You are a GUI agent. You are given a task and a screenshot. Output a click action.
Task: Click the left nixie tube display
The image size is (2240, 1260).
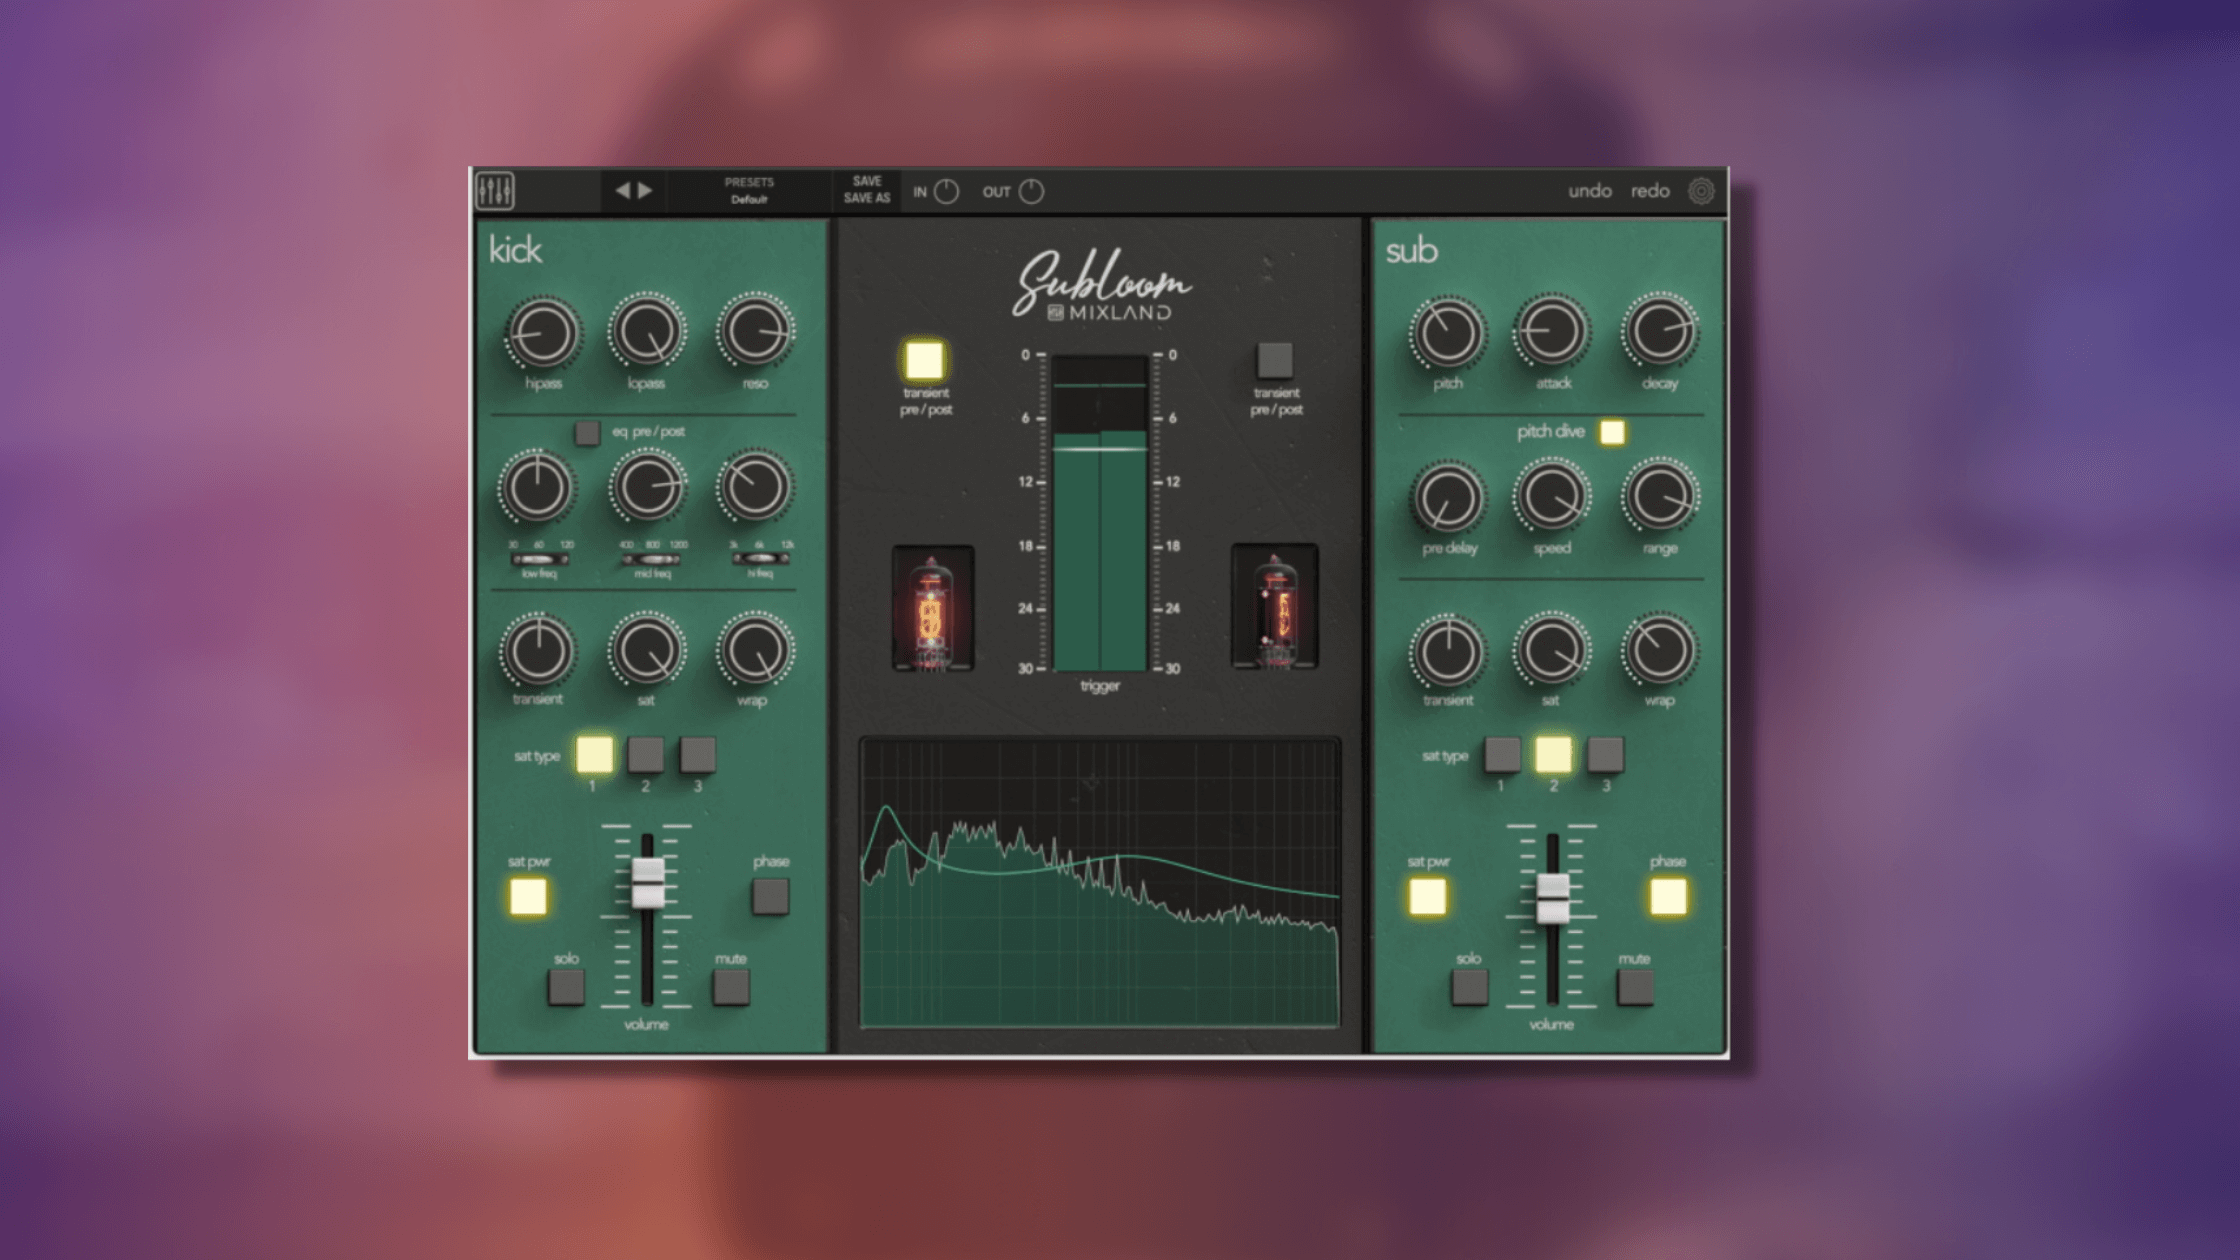[932, 608]
